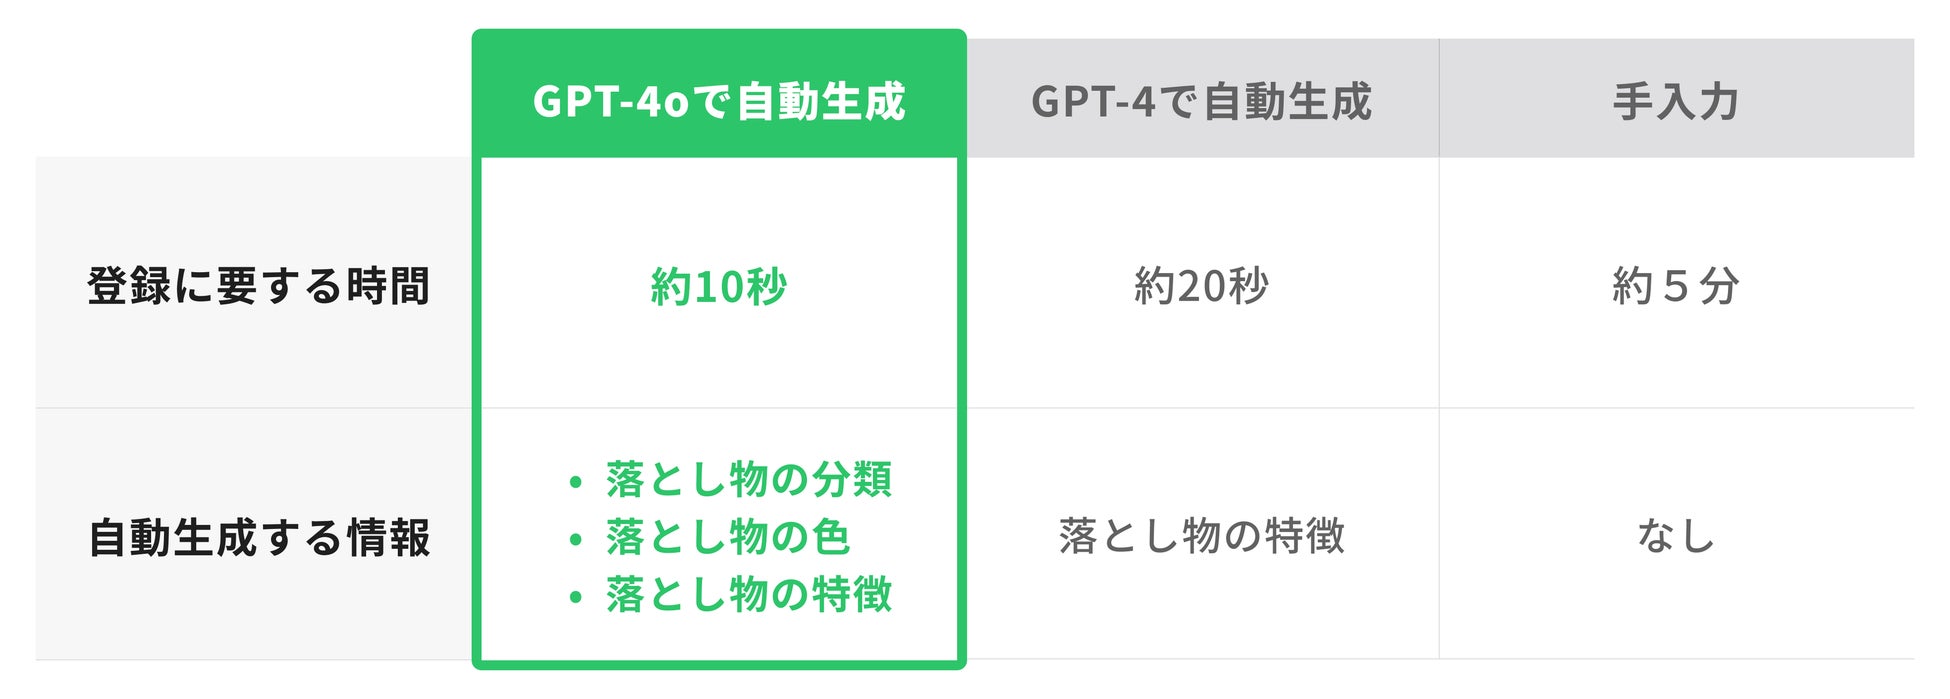
Task: Click the "落とし物の分類" list item
Action: tap(748, 480)
